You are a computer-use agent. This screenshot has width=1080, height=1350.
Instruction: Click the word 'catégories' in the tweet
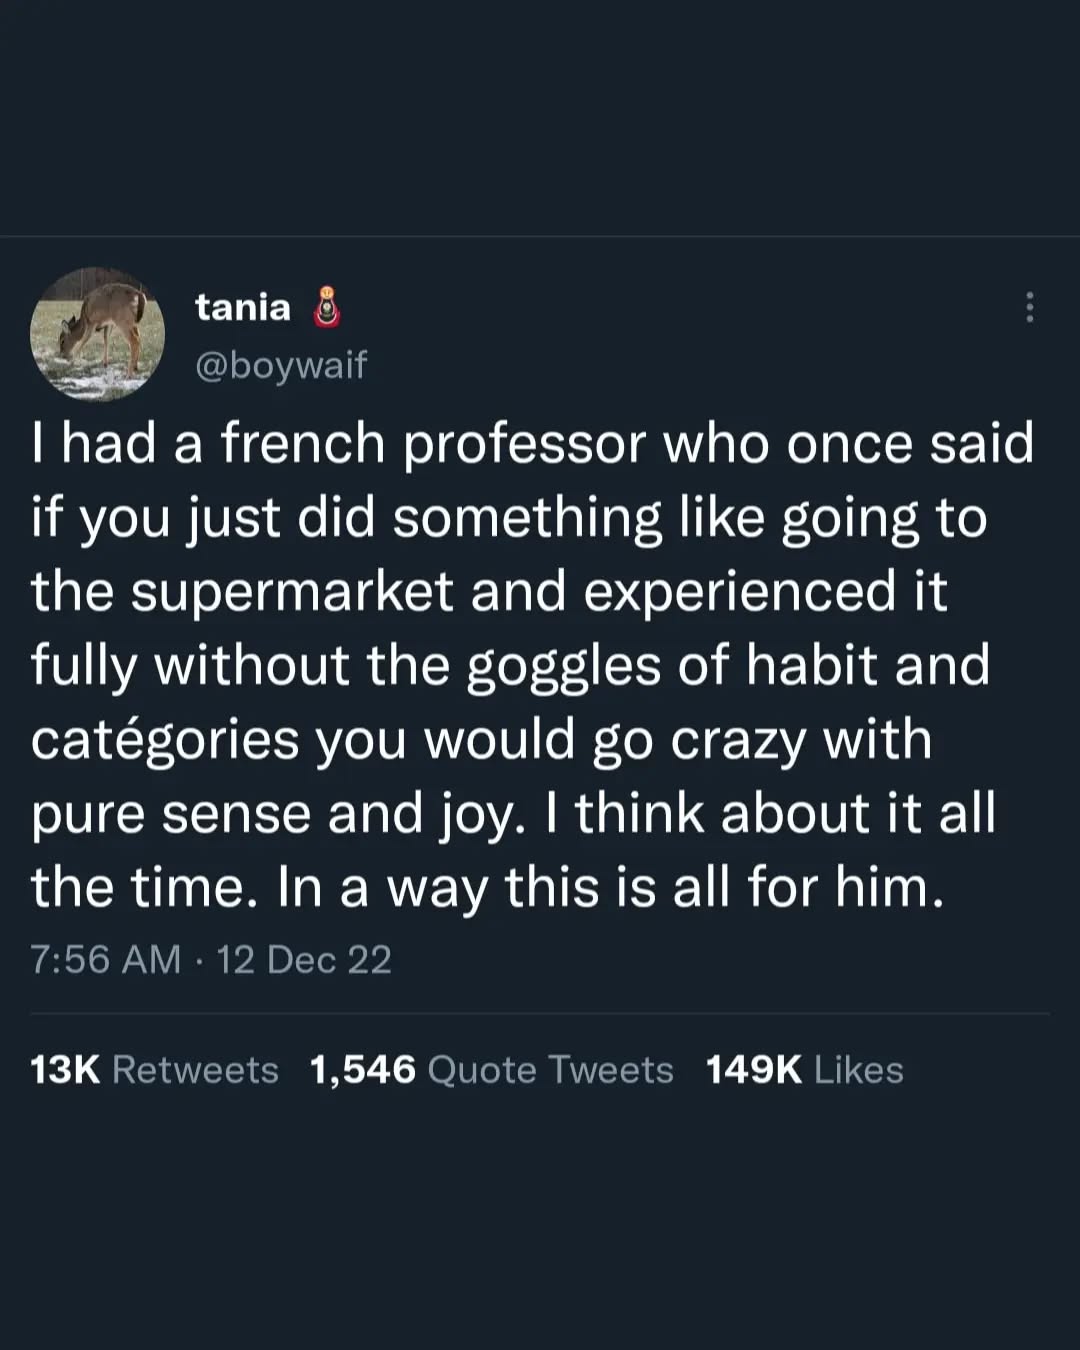[x=165, y=740]
